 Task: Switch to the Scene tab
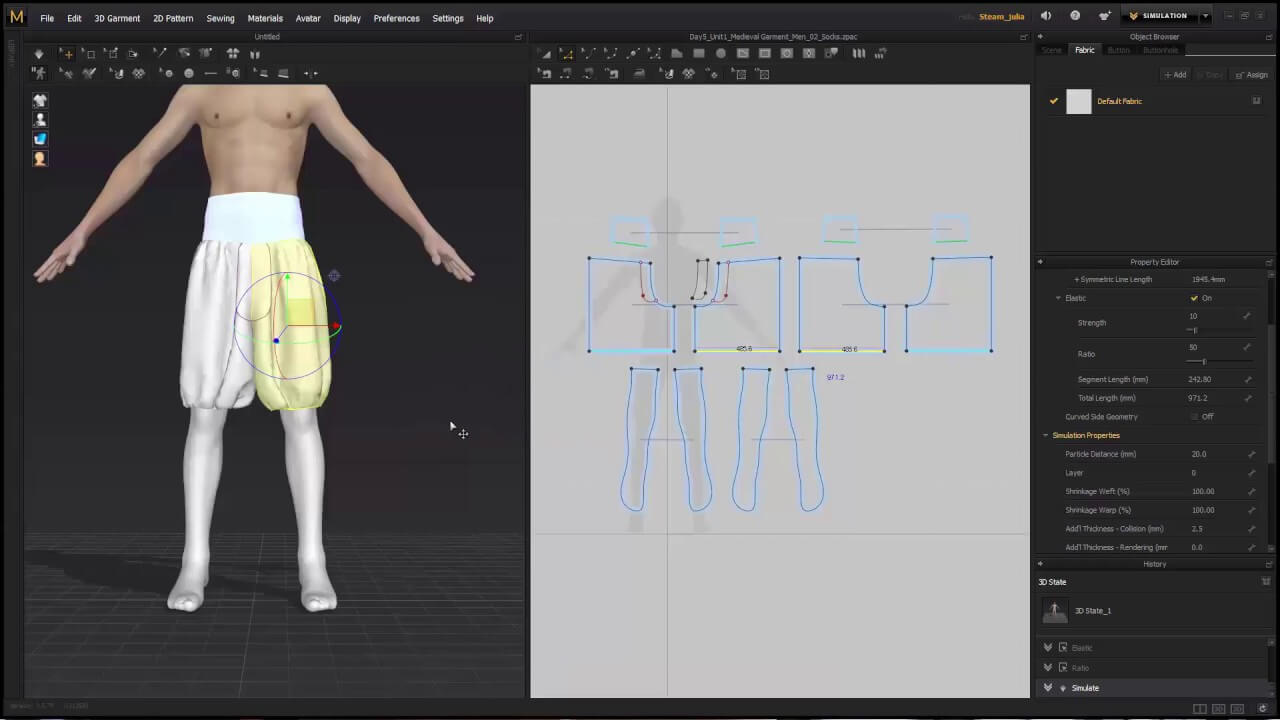click(1052, 50)
